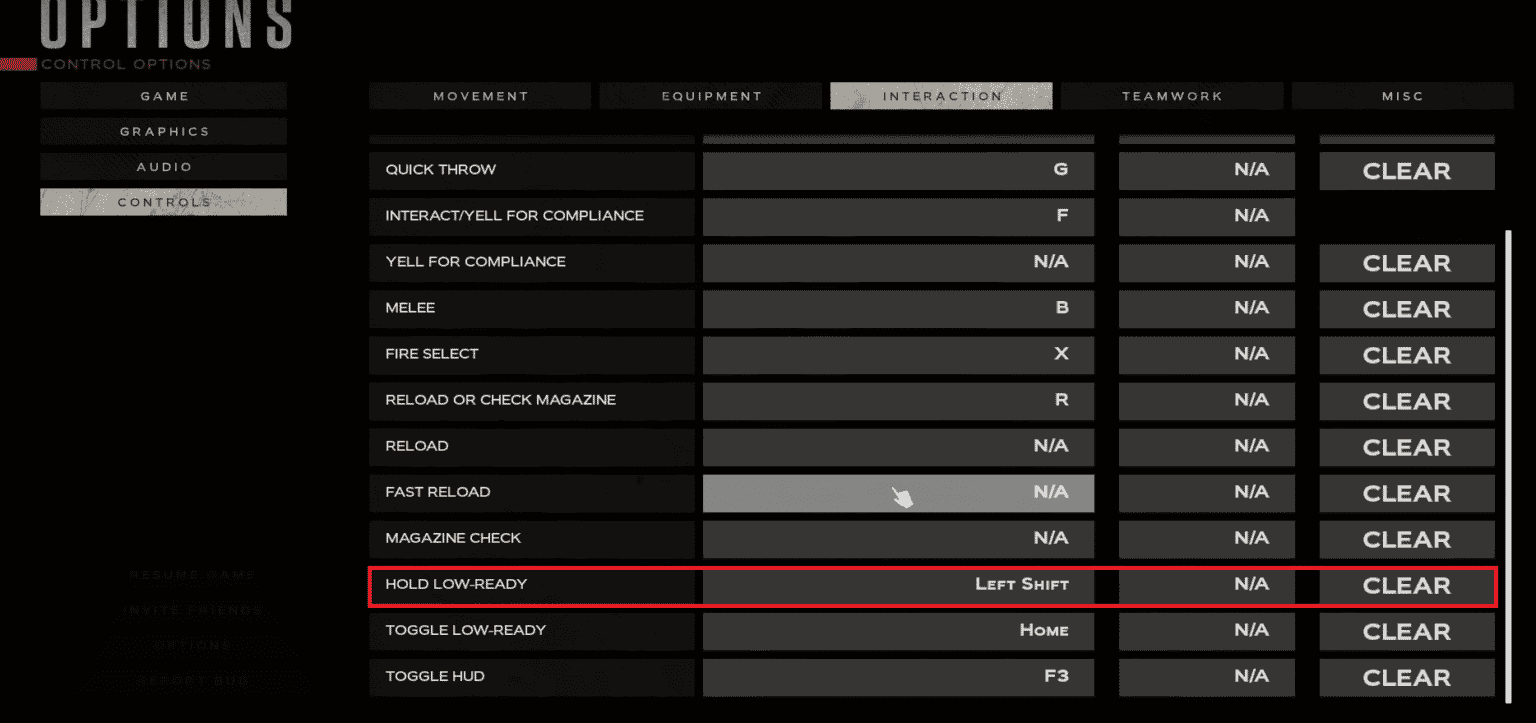This screenshot has height=723, width=1536.
Task: Open the Equipment controls tab
Action: coord(711,96)
